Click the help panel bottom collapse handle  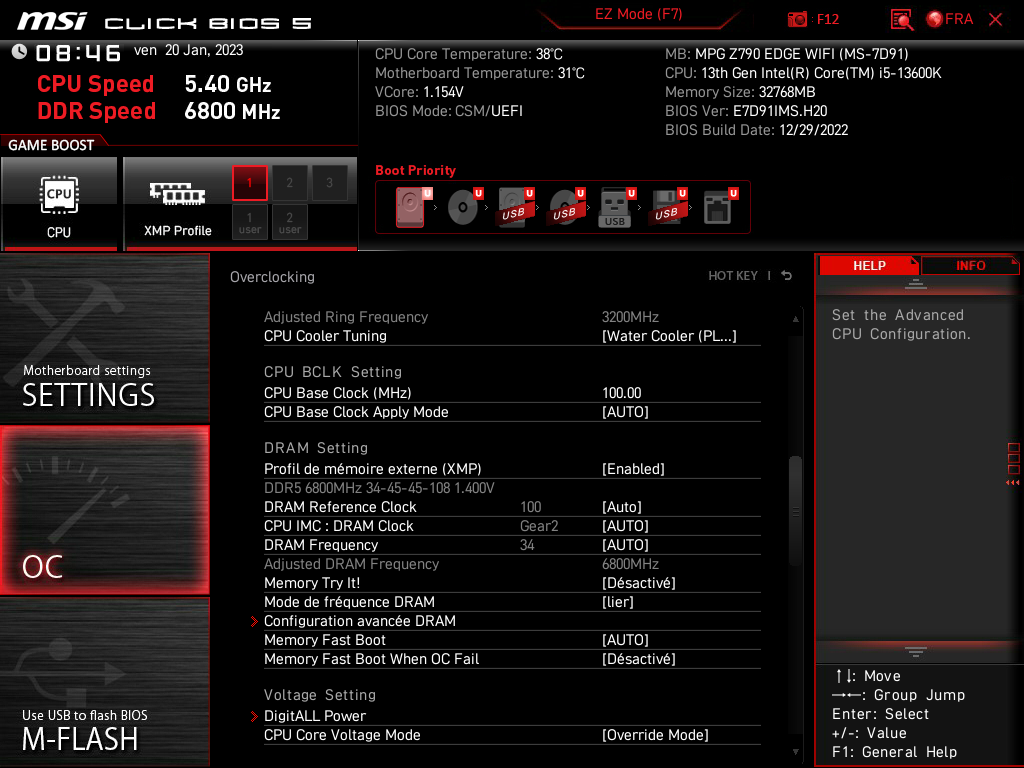(x=916, y=651)
